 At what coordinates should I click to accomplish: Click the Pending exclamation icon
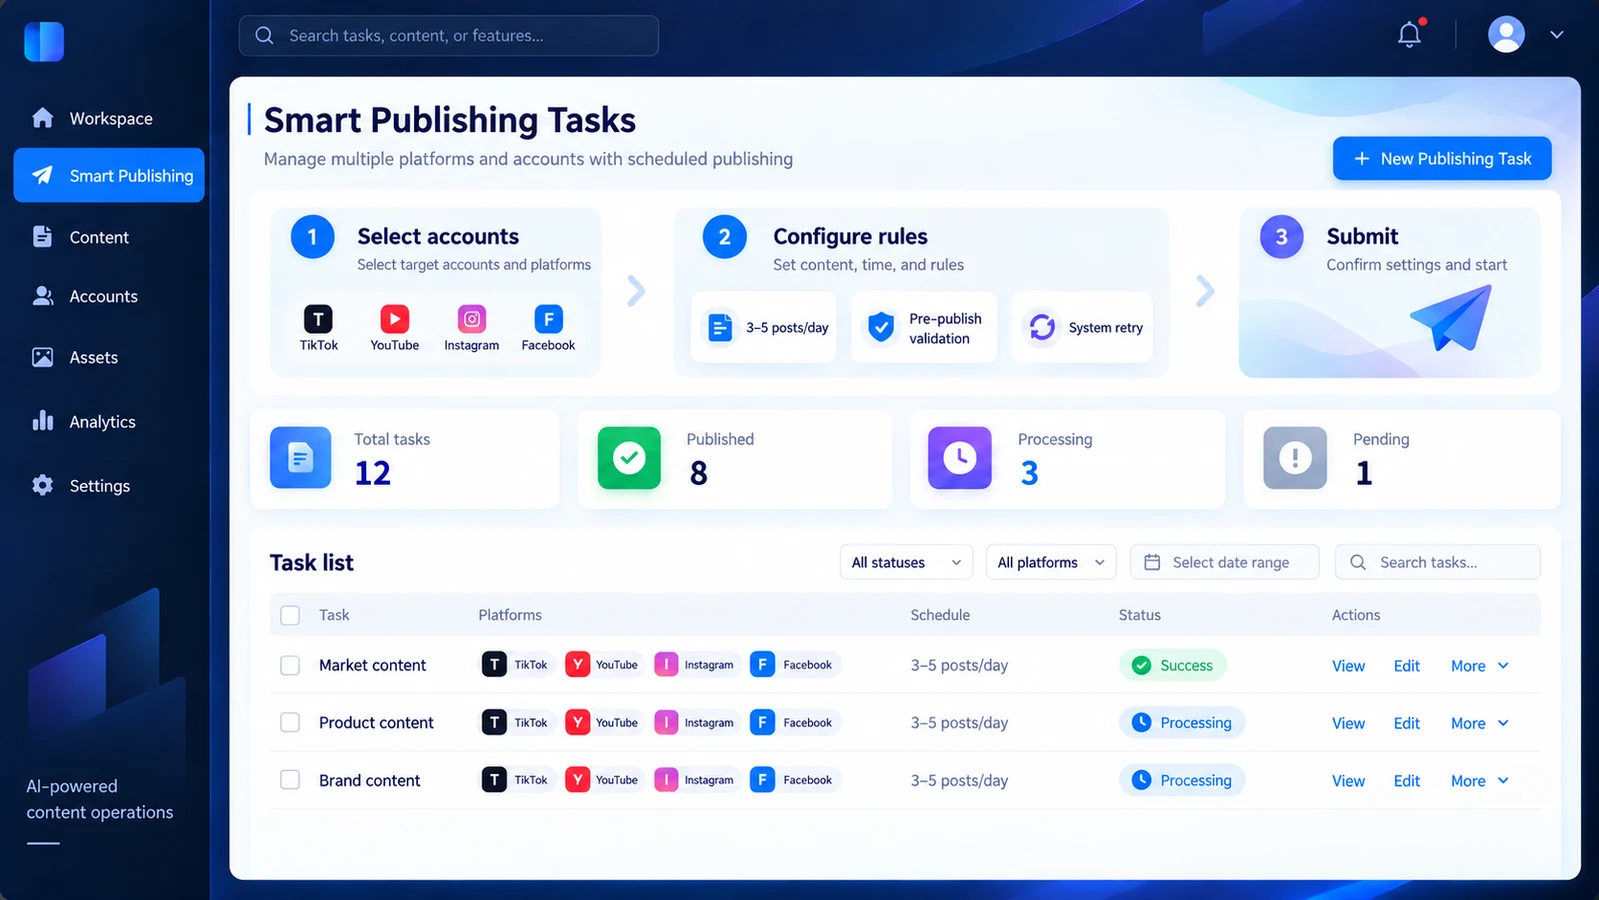coord(1295,458)
